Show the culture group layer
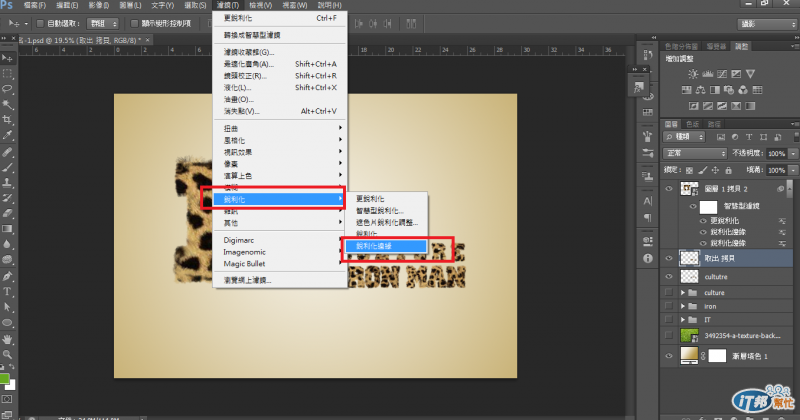 point(669,292)
